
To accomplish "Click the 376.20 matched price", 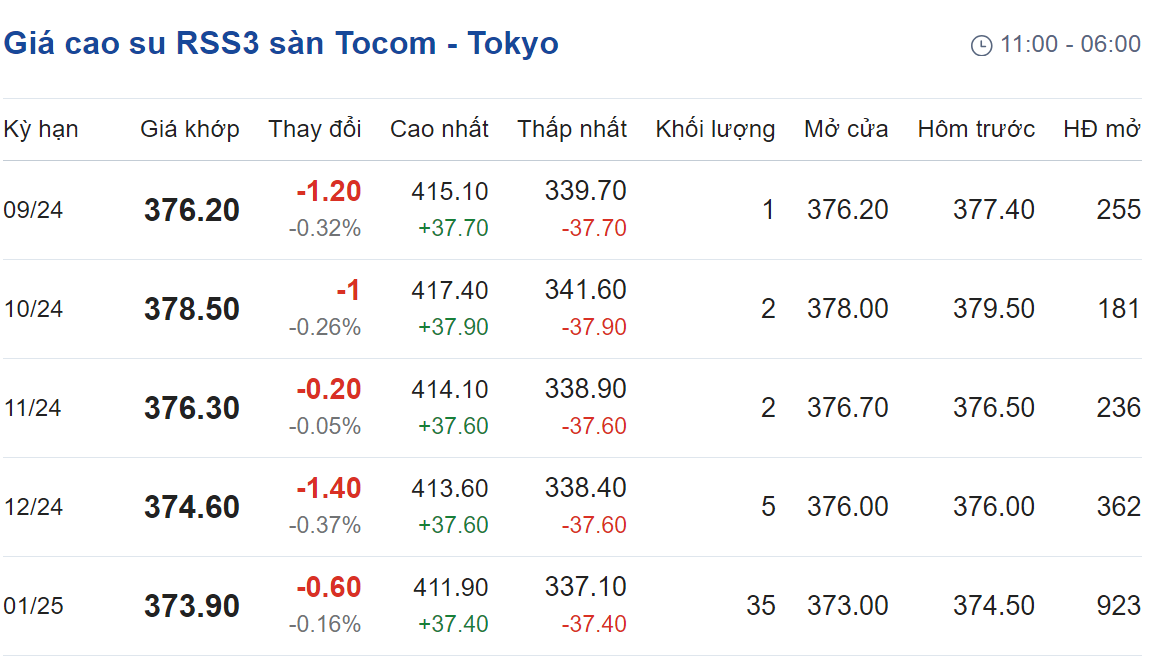I will [x=192, y=210].
